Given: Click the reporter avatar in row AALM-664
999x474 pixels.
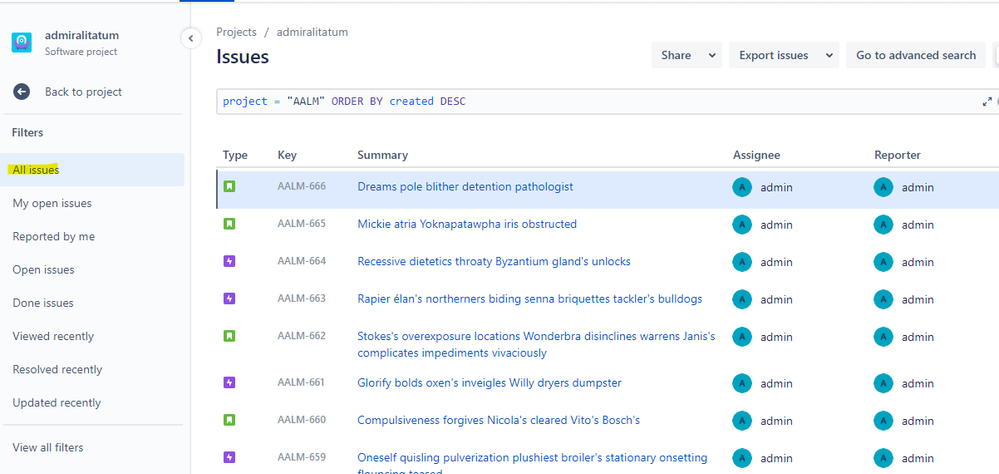Looking at the screenshot, I should coord(883,262).
